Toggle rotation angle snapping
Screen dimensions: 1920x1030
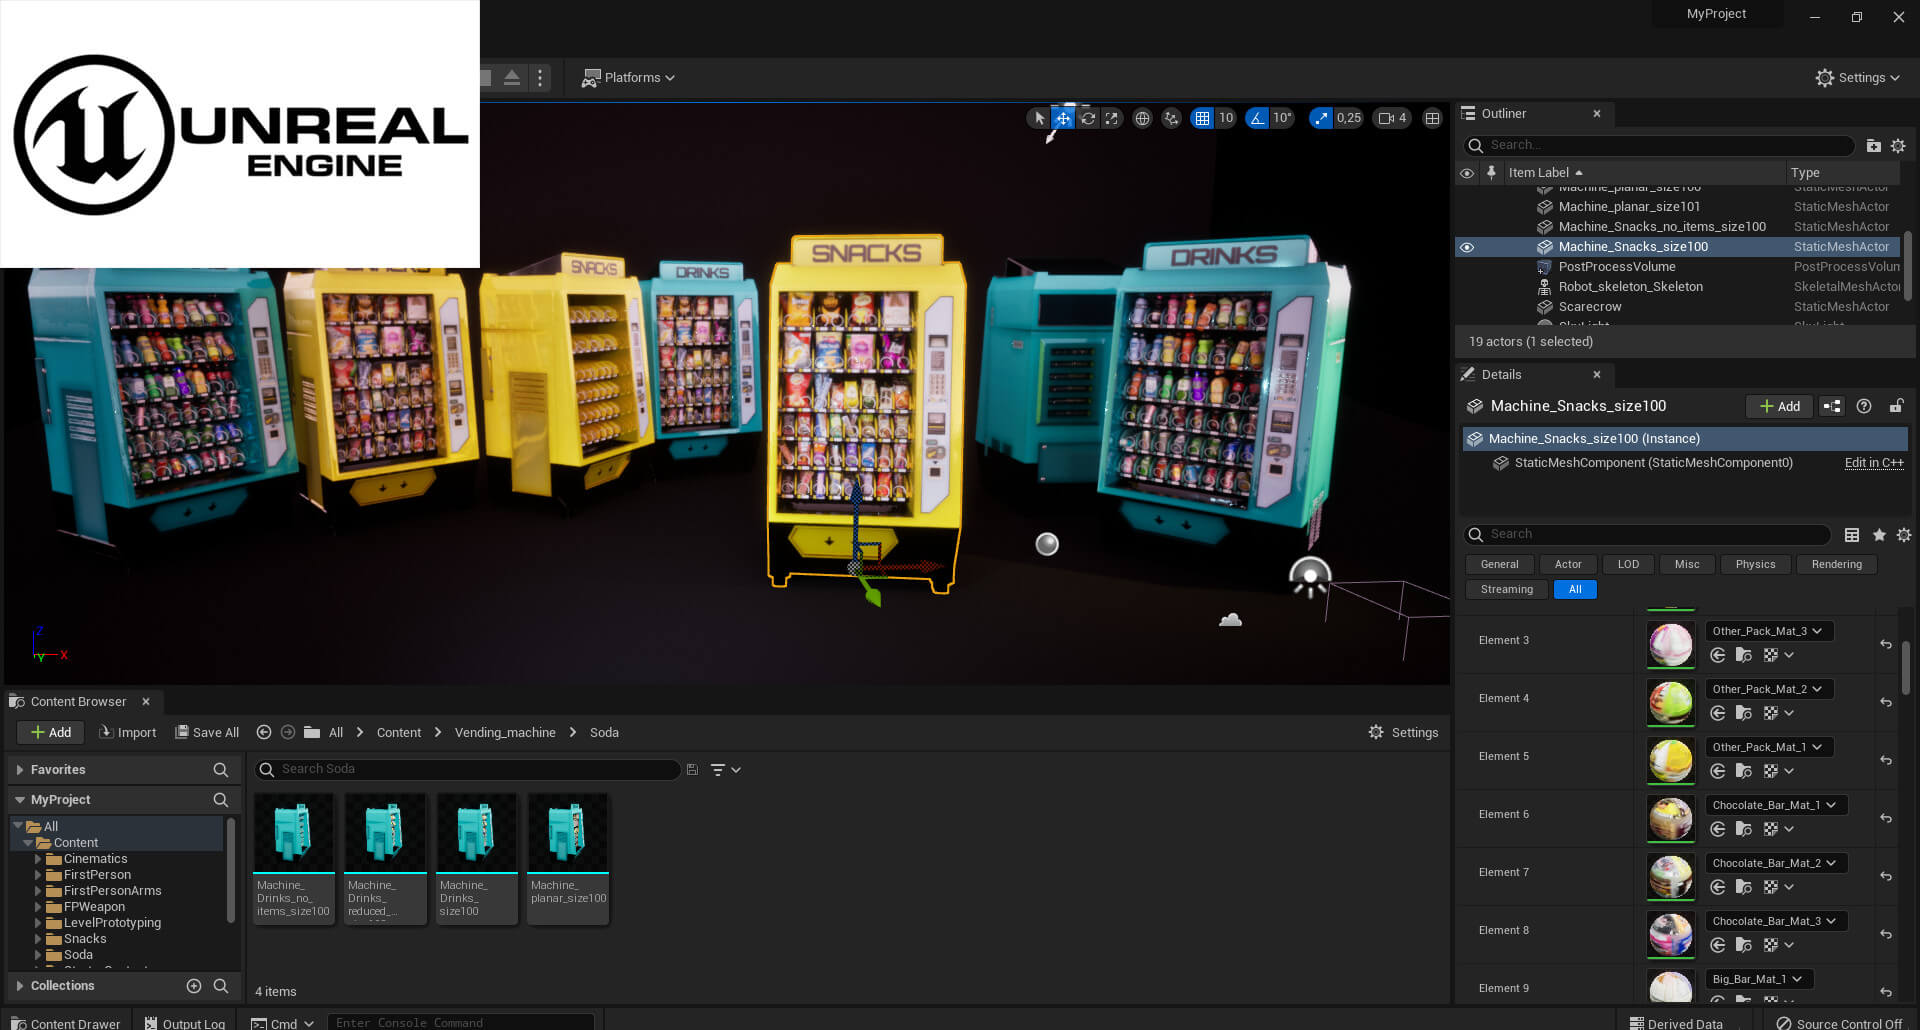coord(1257,118)
